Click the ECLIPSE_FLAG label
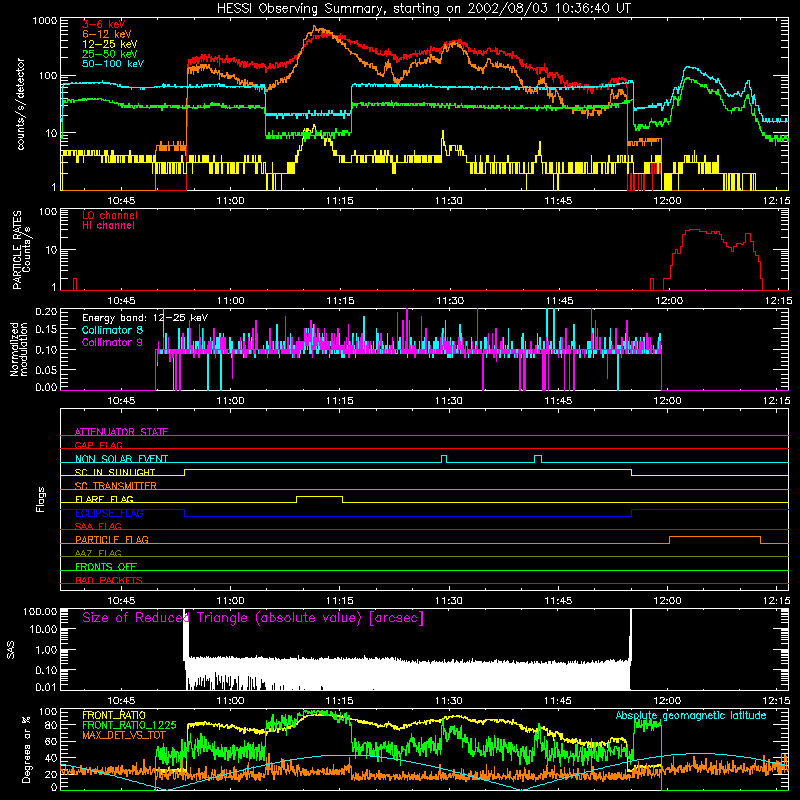 [109, 513]
